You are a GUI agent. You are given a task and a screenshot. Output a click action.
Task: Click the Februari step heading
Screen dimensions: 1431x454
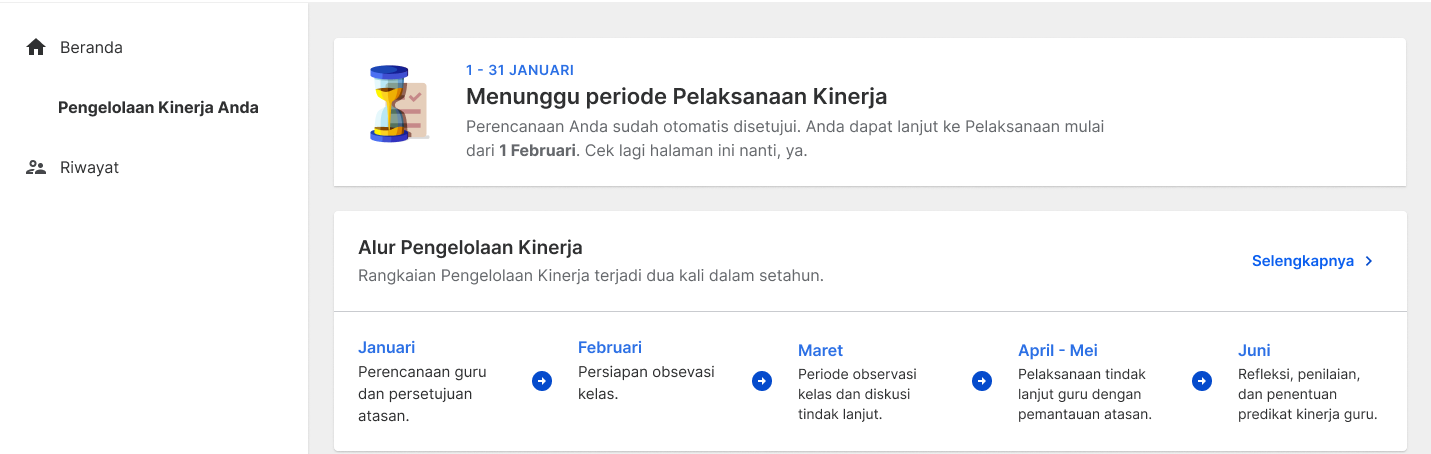(x=610, y=348)
